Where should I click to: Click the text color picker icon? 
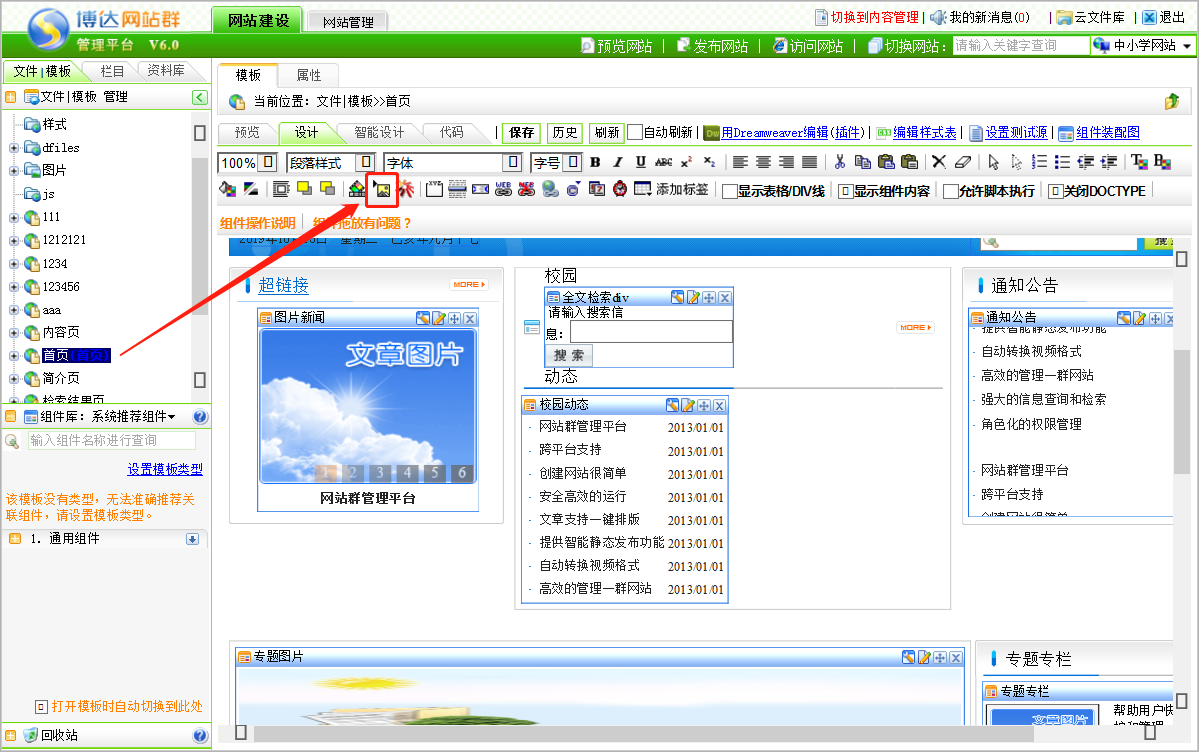coord(1139,162)
